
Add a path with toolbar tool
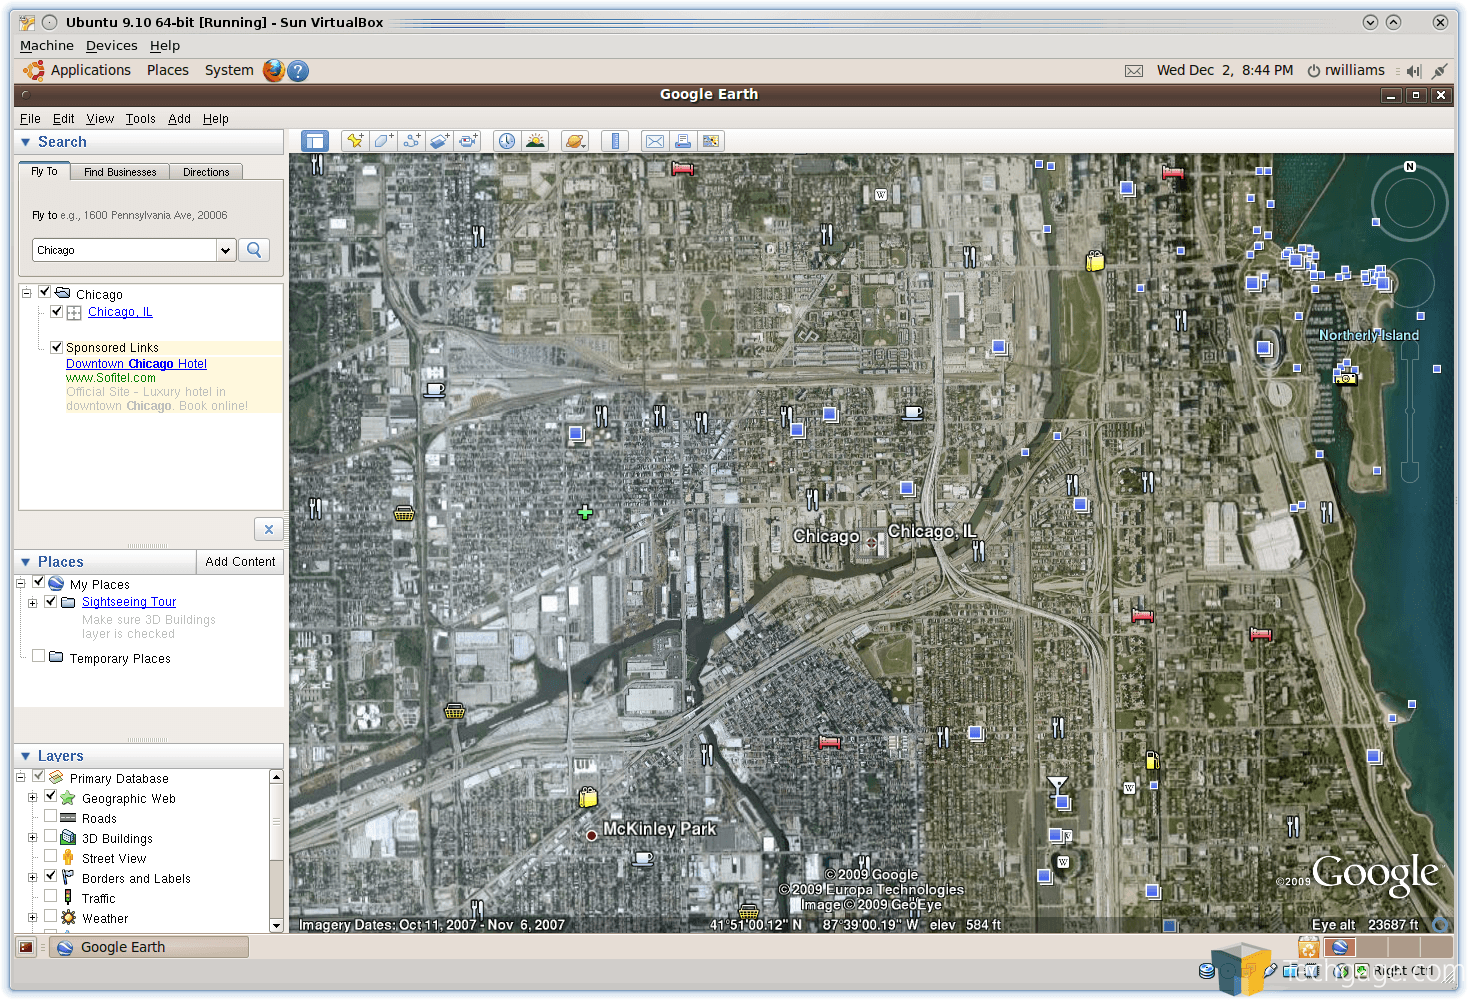click(411, 141)
